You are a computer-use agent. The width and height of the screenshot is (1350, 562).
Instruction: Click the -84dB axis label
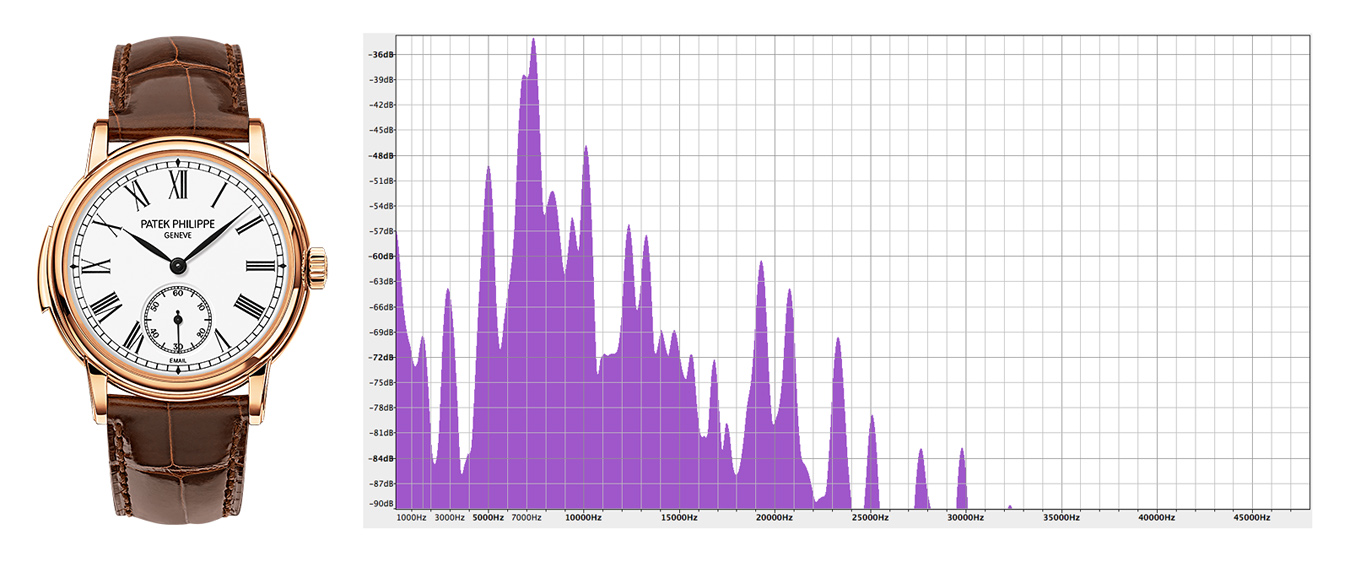[382, 459]
